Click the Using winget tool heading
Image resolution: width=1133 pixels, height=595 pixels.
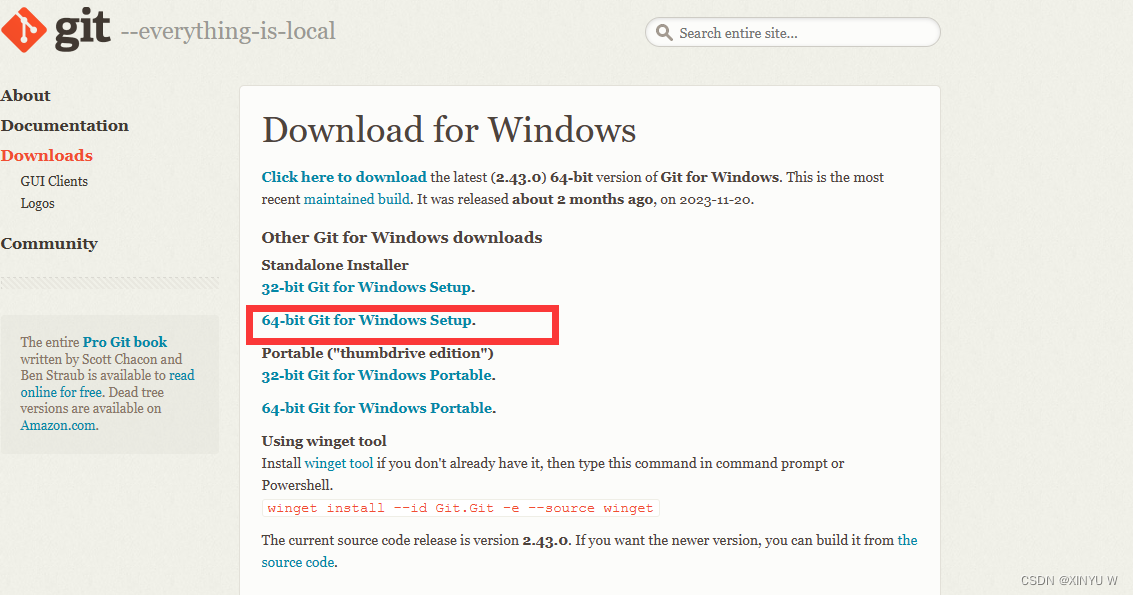324,441
